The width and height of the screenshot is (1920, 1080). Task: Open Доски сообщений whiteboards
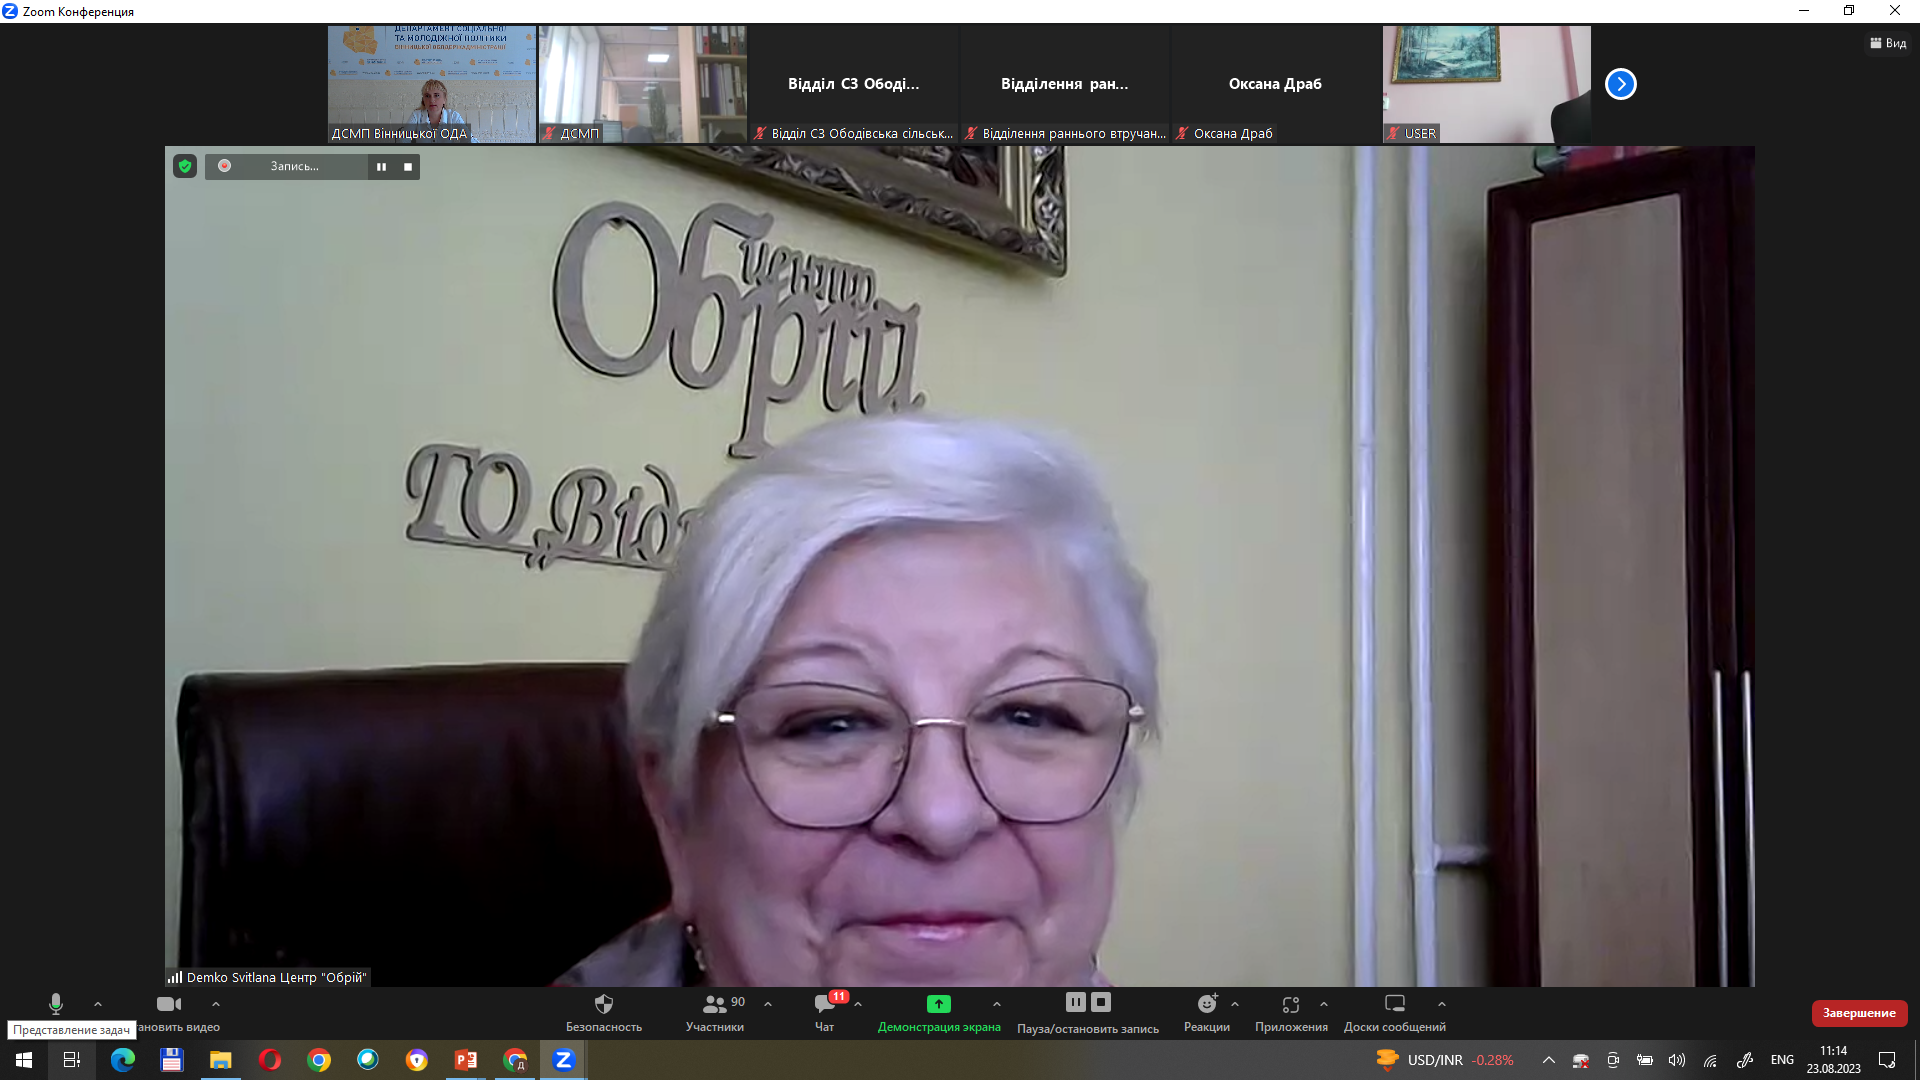(x=1395, y=1012)
